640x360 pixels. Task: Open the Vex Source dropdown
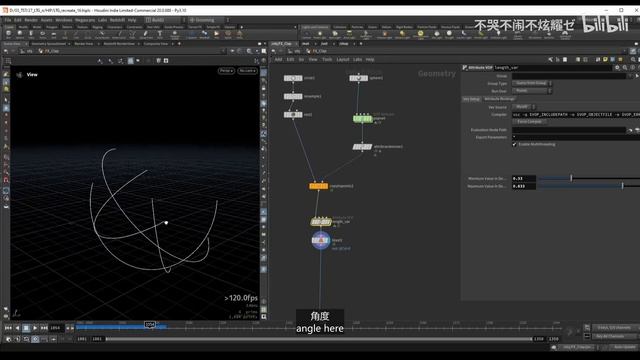coord(524,107)
